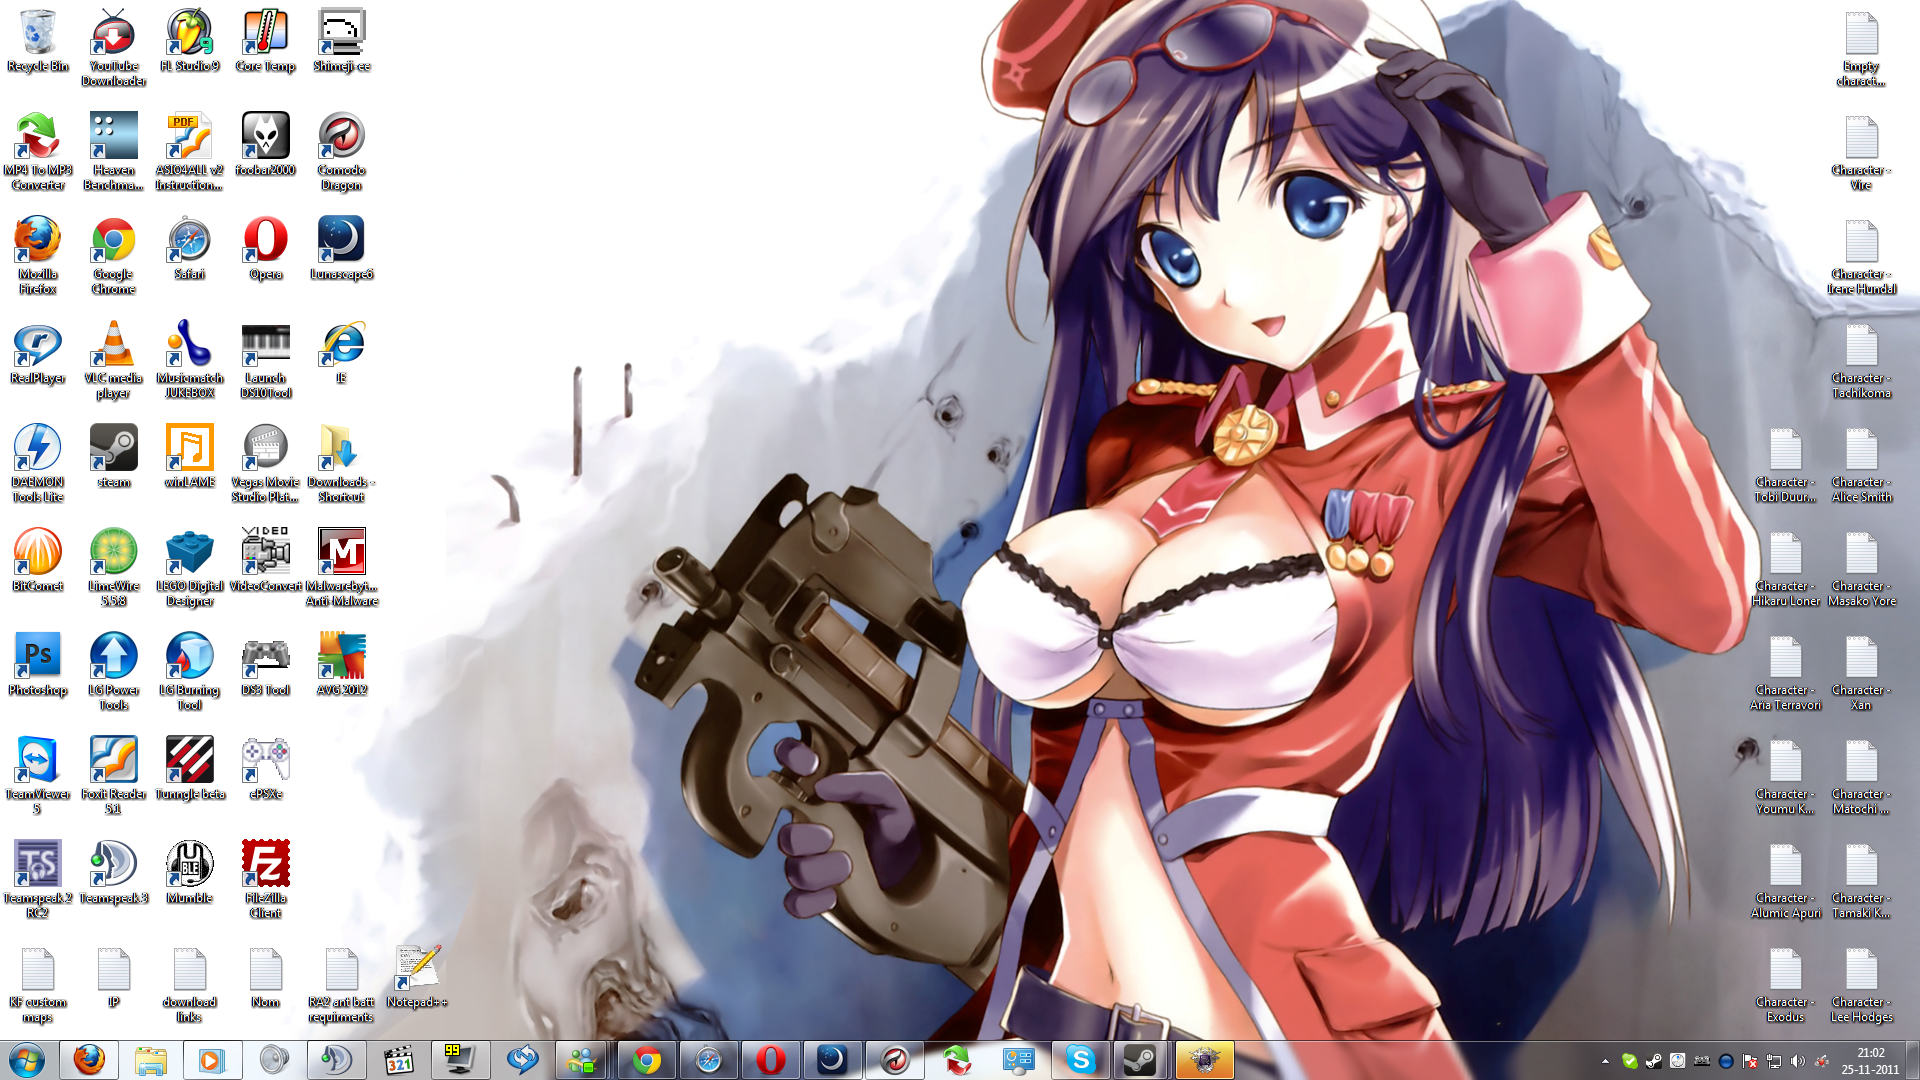Open the TeamViewer 5 shortcut
Viewport: 1920px width, 1080px height.
[38, 776]
